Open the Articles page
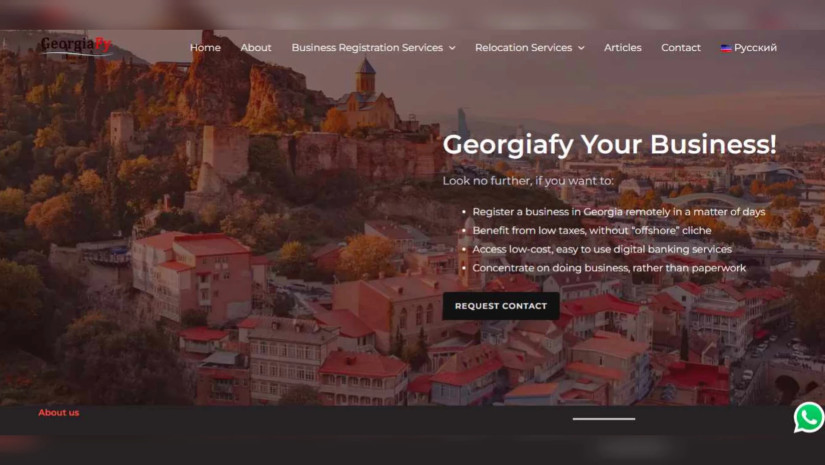Screen dimensions: 825x465 (x=622, y=47)
